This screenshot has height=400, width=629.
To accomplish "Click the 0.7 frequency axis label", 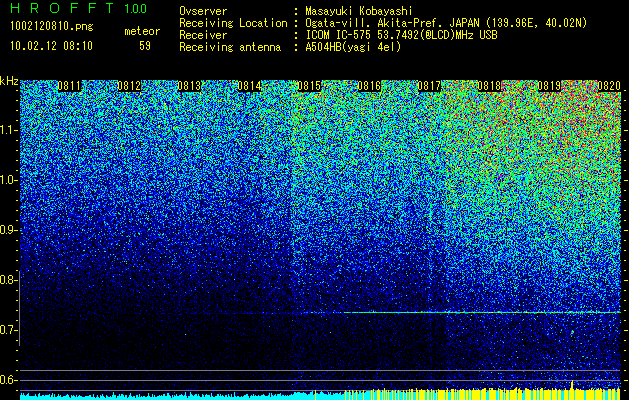I will (x=7, y=330).
